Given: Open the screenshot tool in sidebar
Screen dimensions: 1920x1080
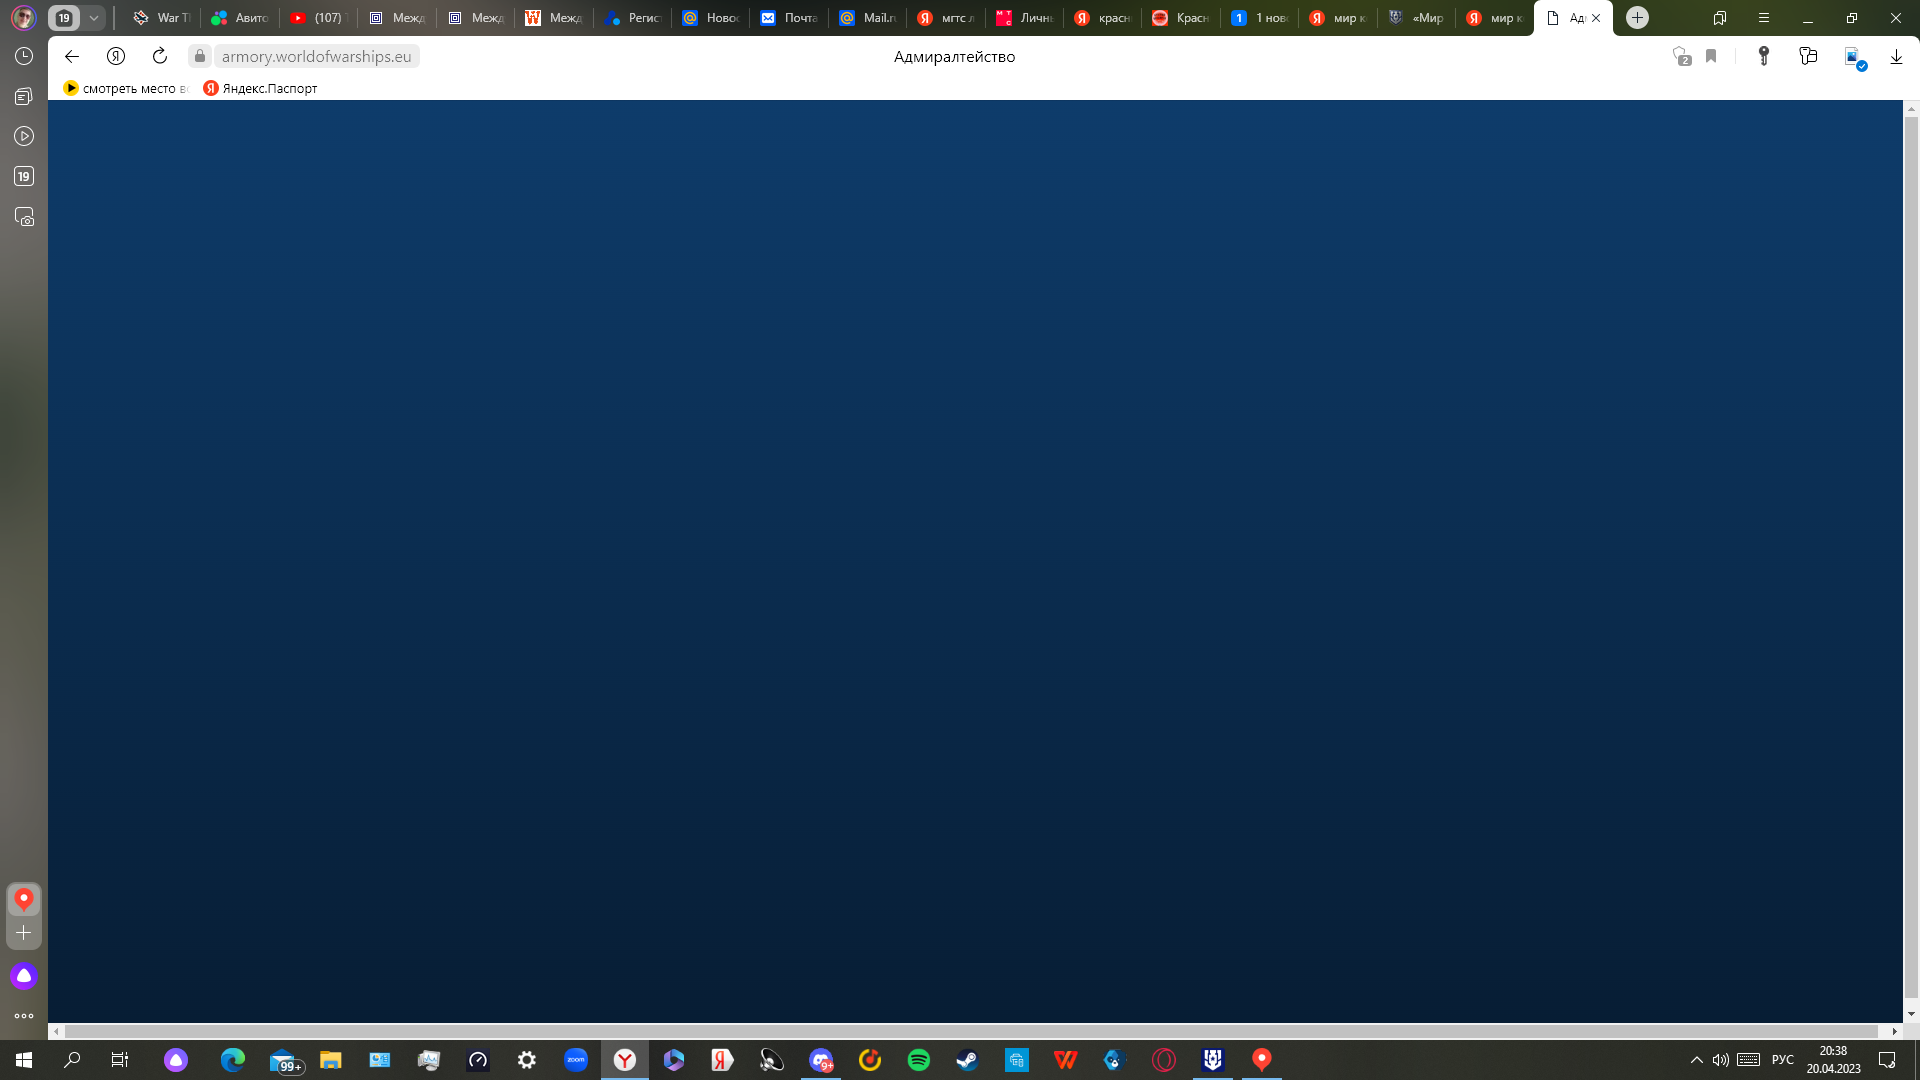Looking at the screenshot, I should pyautogui.click(x=24, y=217).
